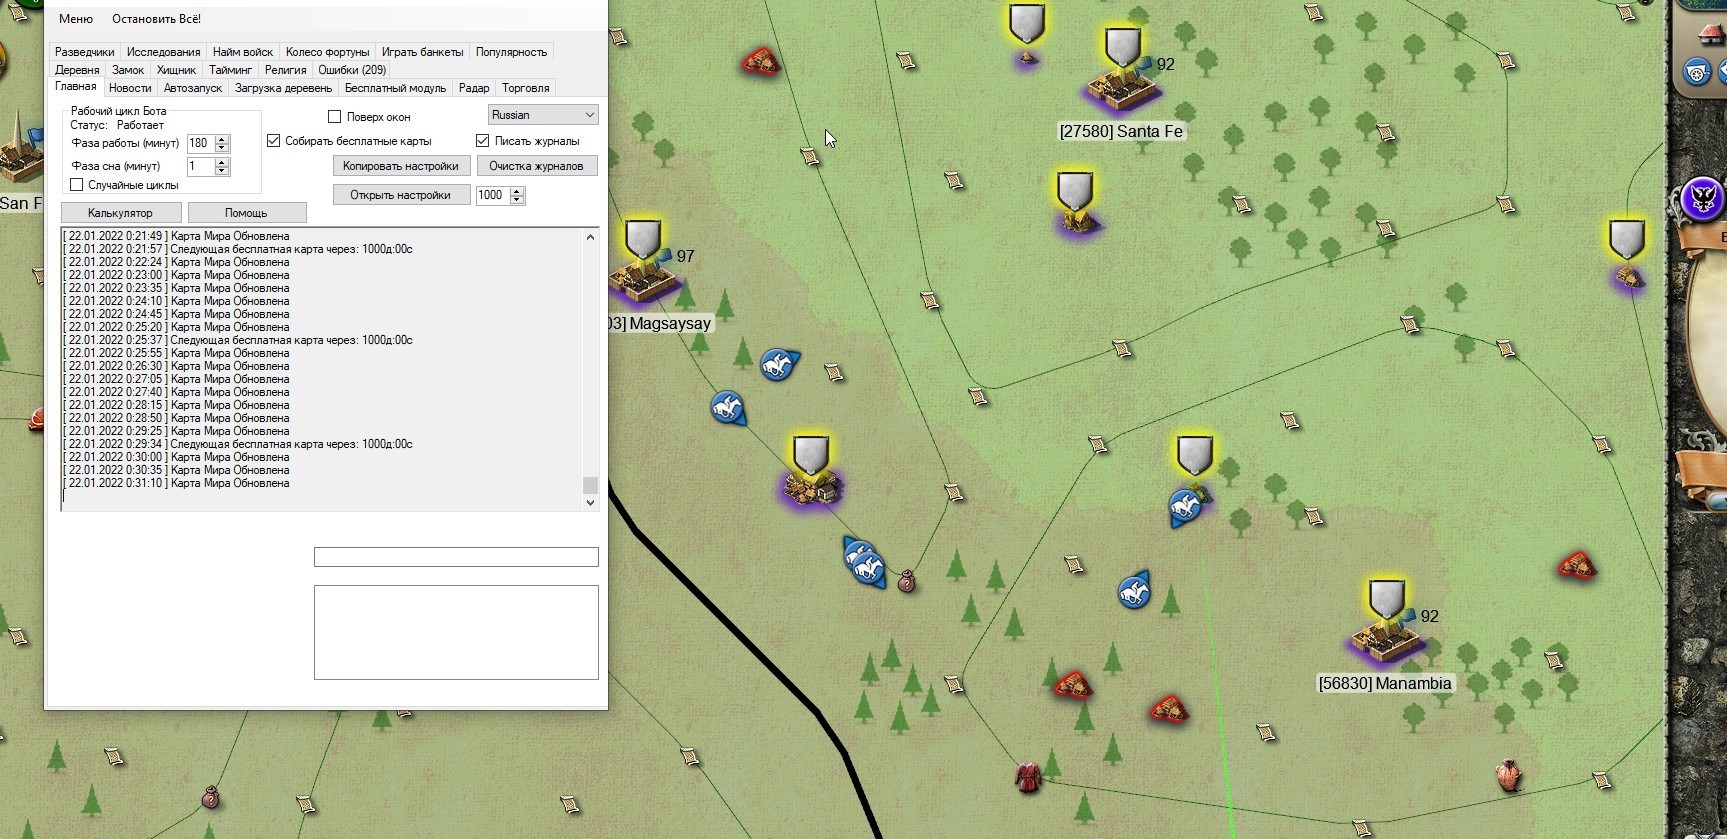Decrease the Фаза сна minutes value

coord(222,171)
